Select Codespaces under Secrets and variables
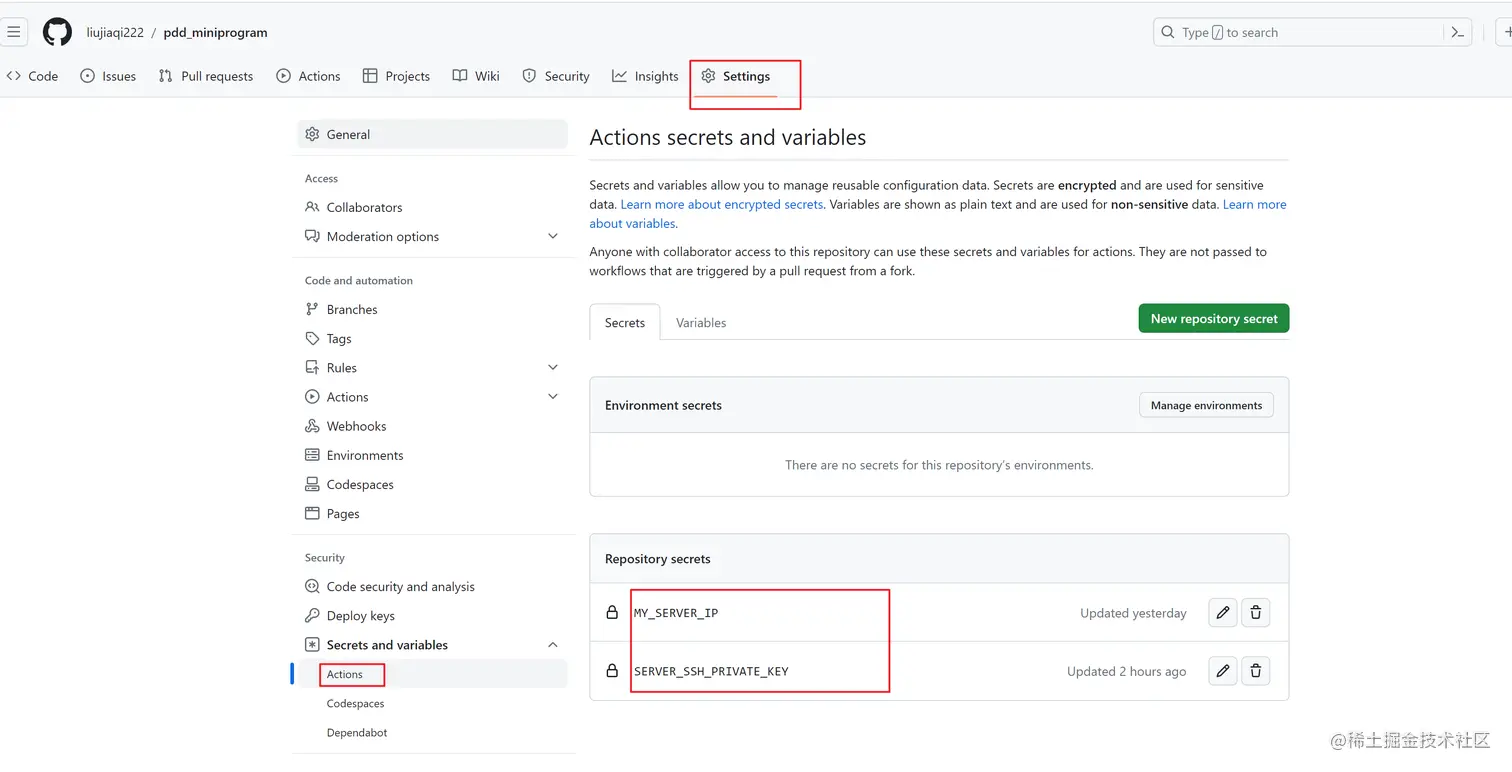1512x772 pixels. pos(355,704)
